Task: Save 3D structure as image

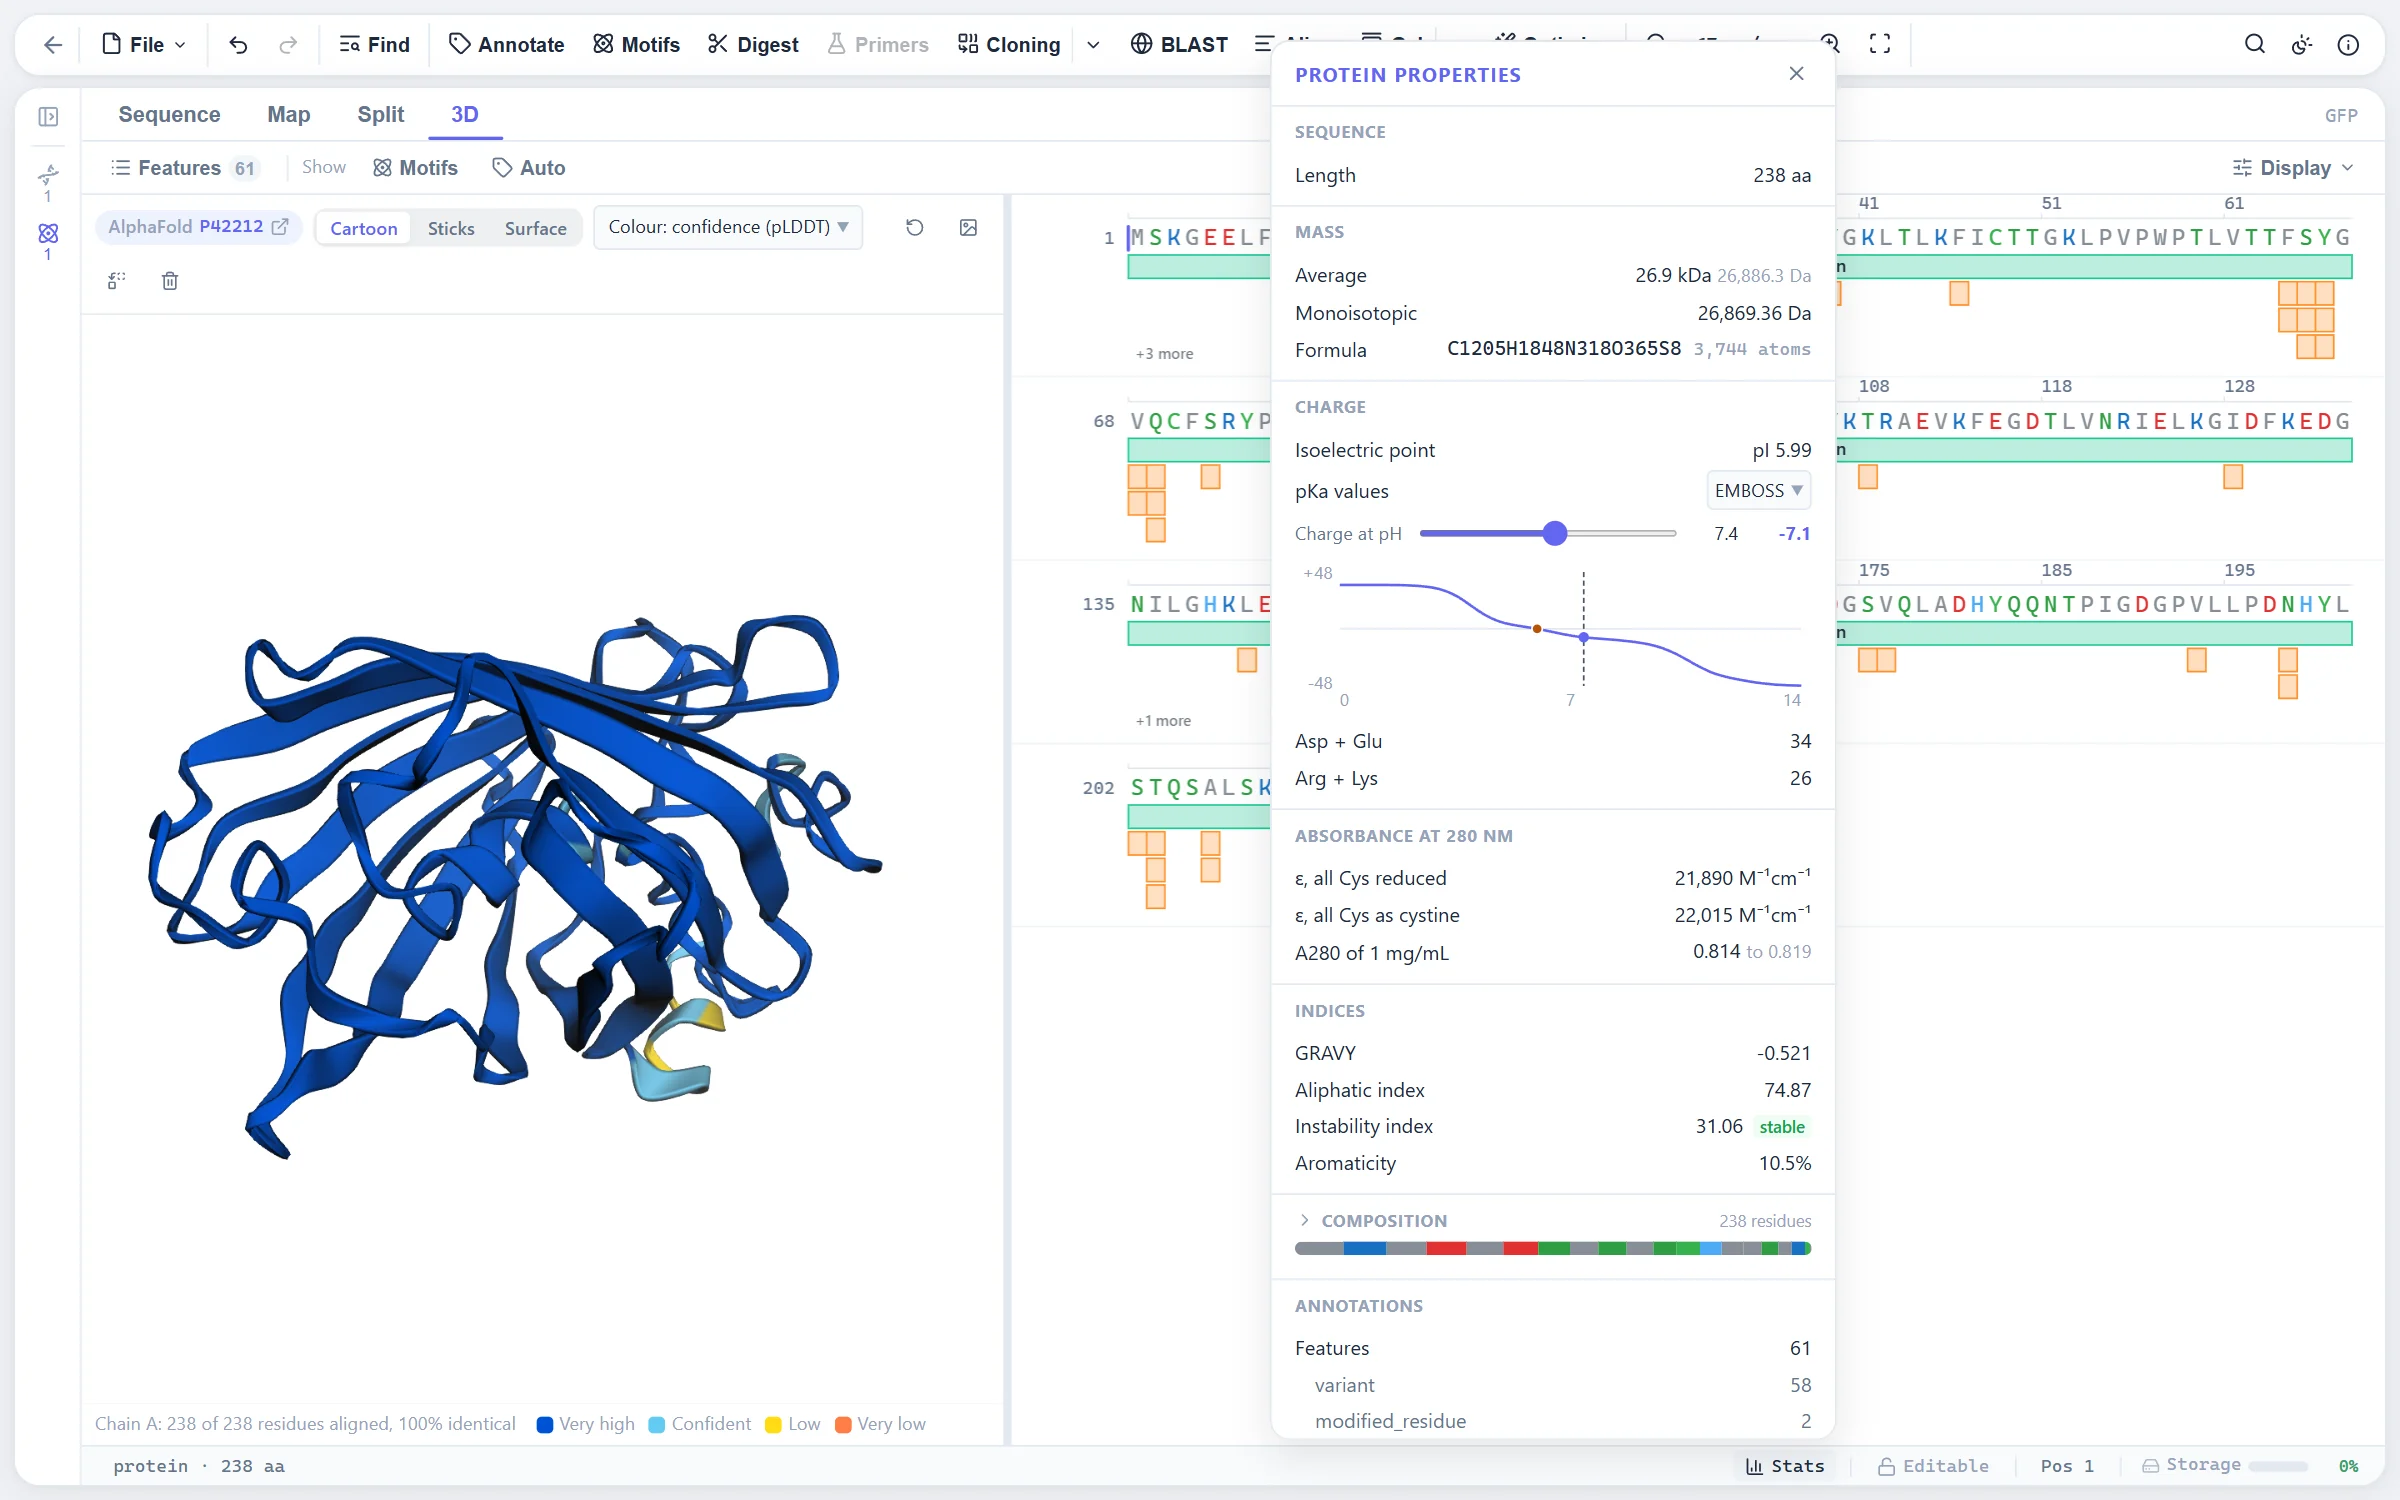Action: [968, 228]
